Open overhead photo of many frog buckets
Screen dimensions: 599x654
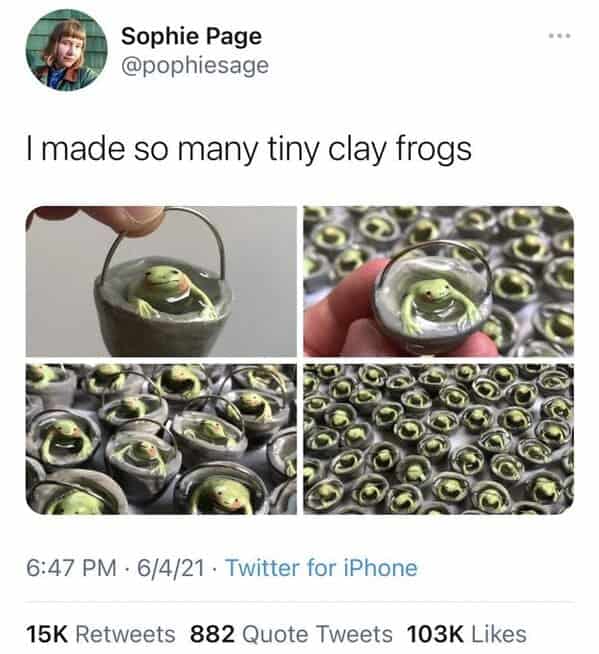pyautogui.click(x=438, y=439)
